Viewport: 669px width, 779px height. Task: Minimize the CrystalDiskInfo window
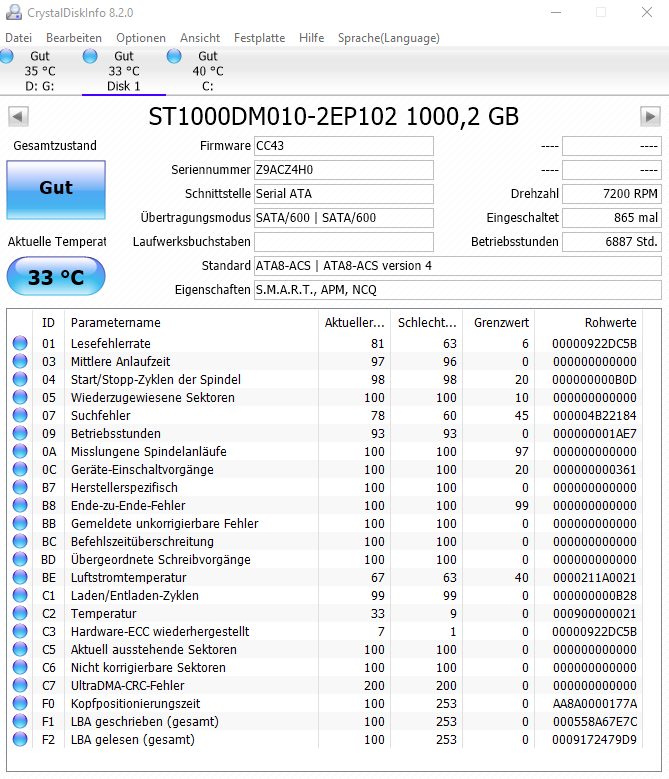(556, 12)
